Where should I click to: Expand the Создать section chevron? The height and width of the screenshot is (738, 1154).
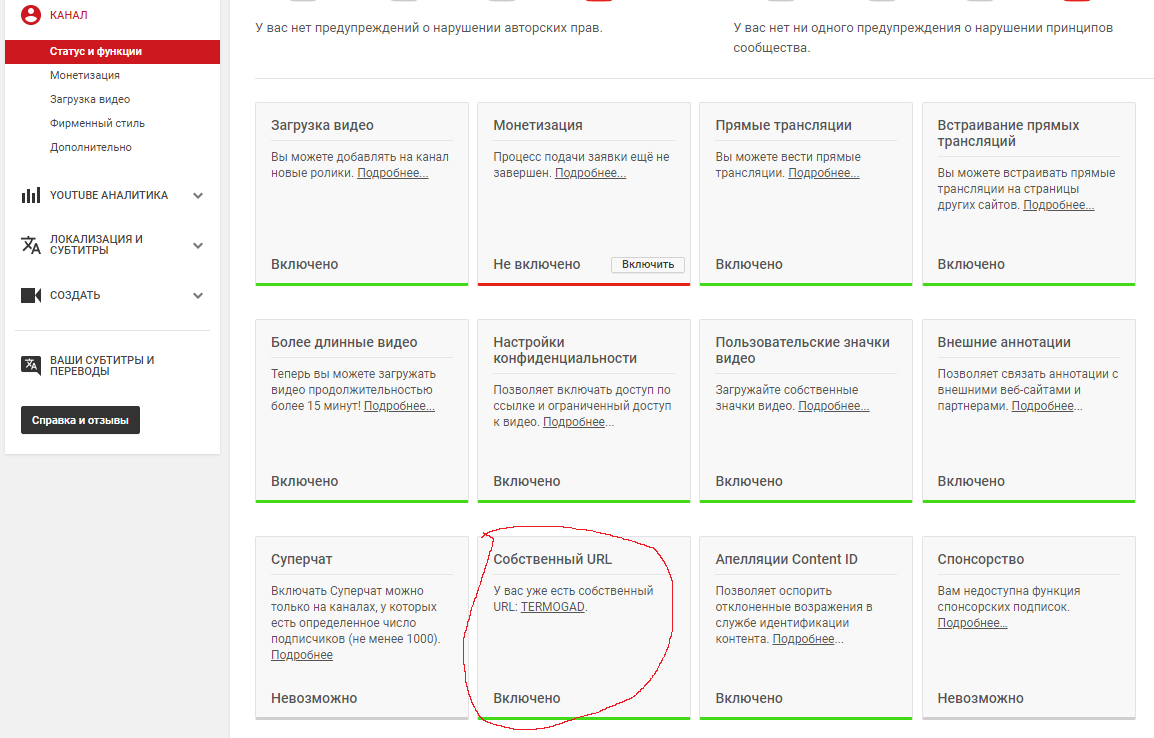coord(198,296)
